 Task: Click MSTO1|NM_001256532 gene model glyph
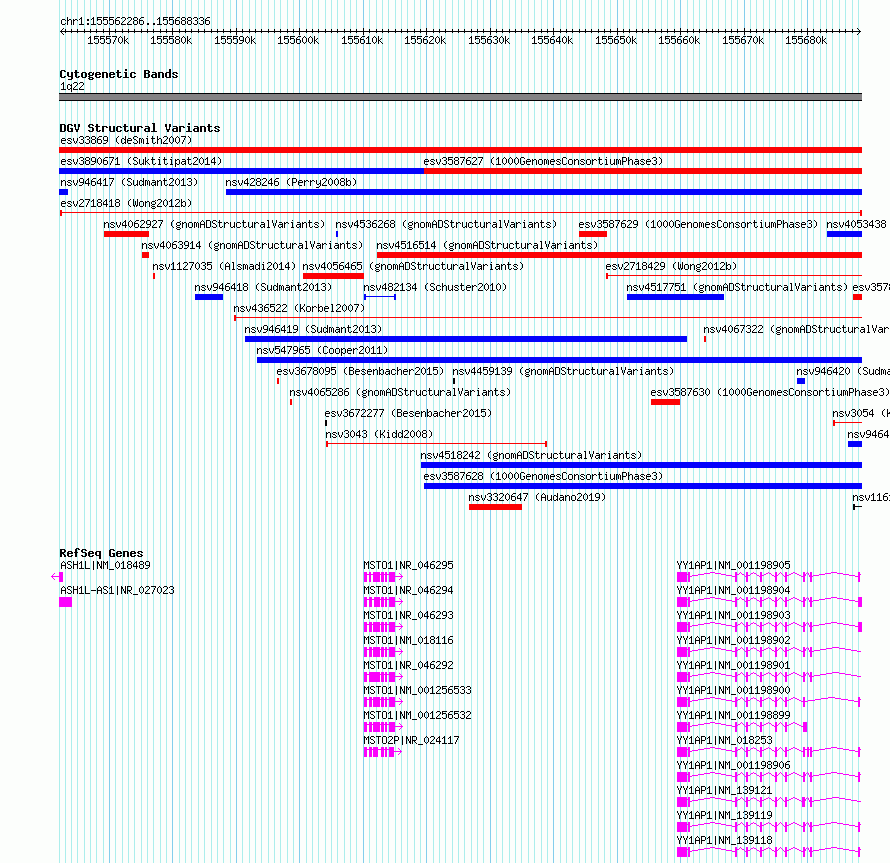click(383, 727)
